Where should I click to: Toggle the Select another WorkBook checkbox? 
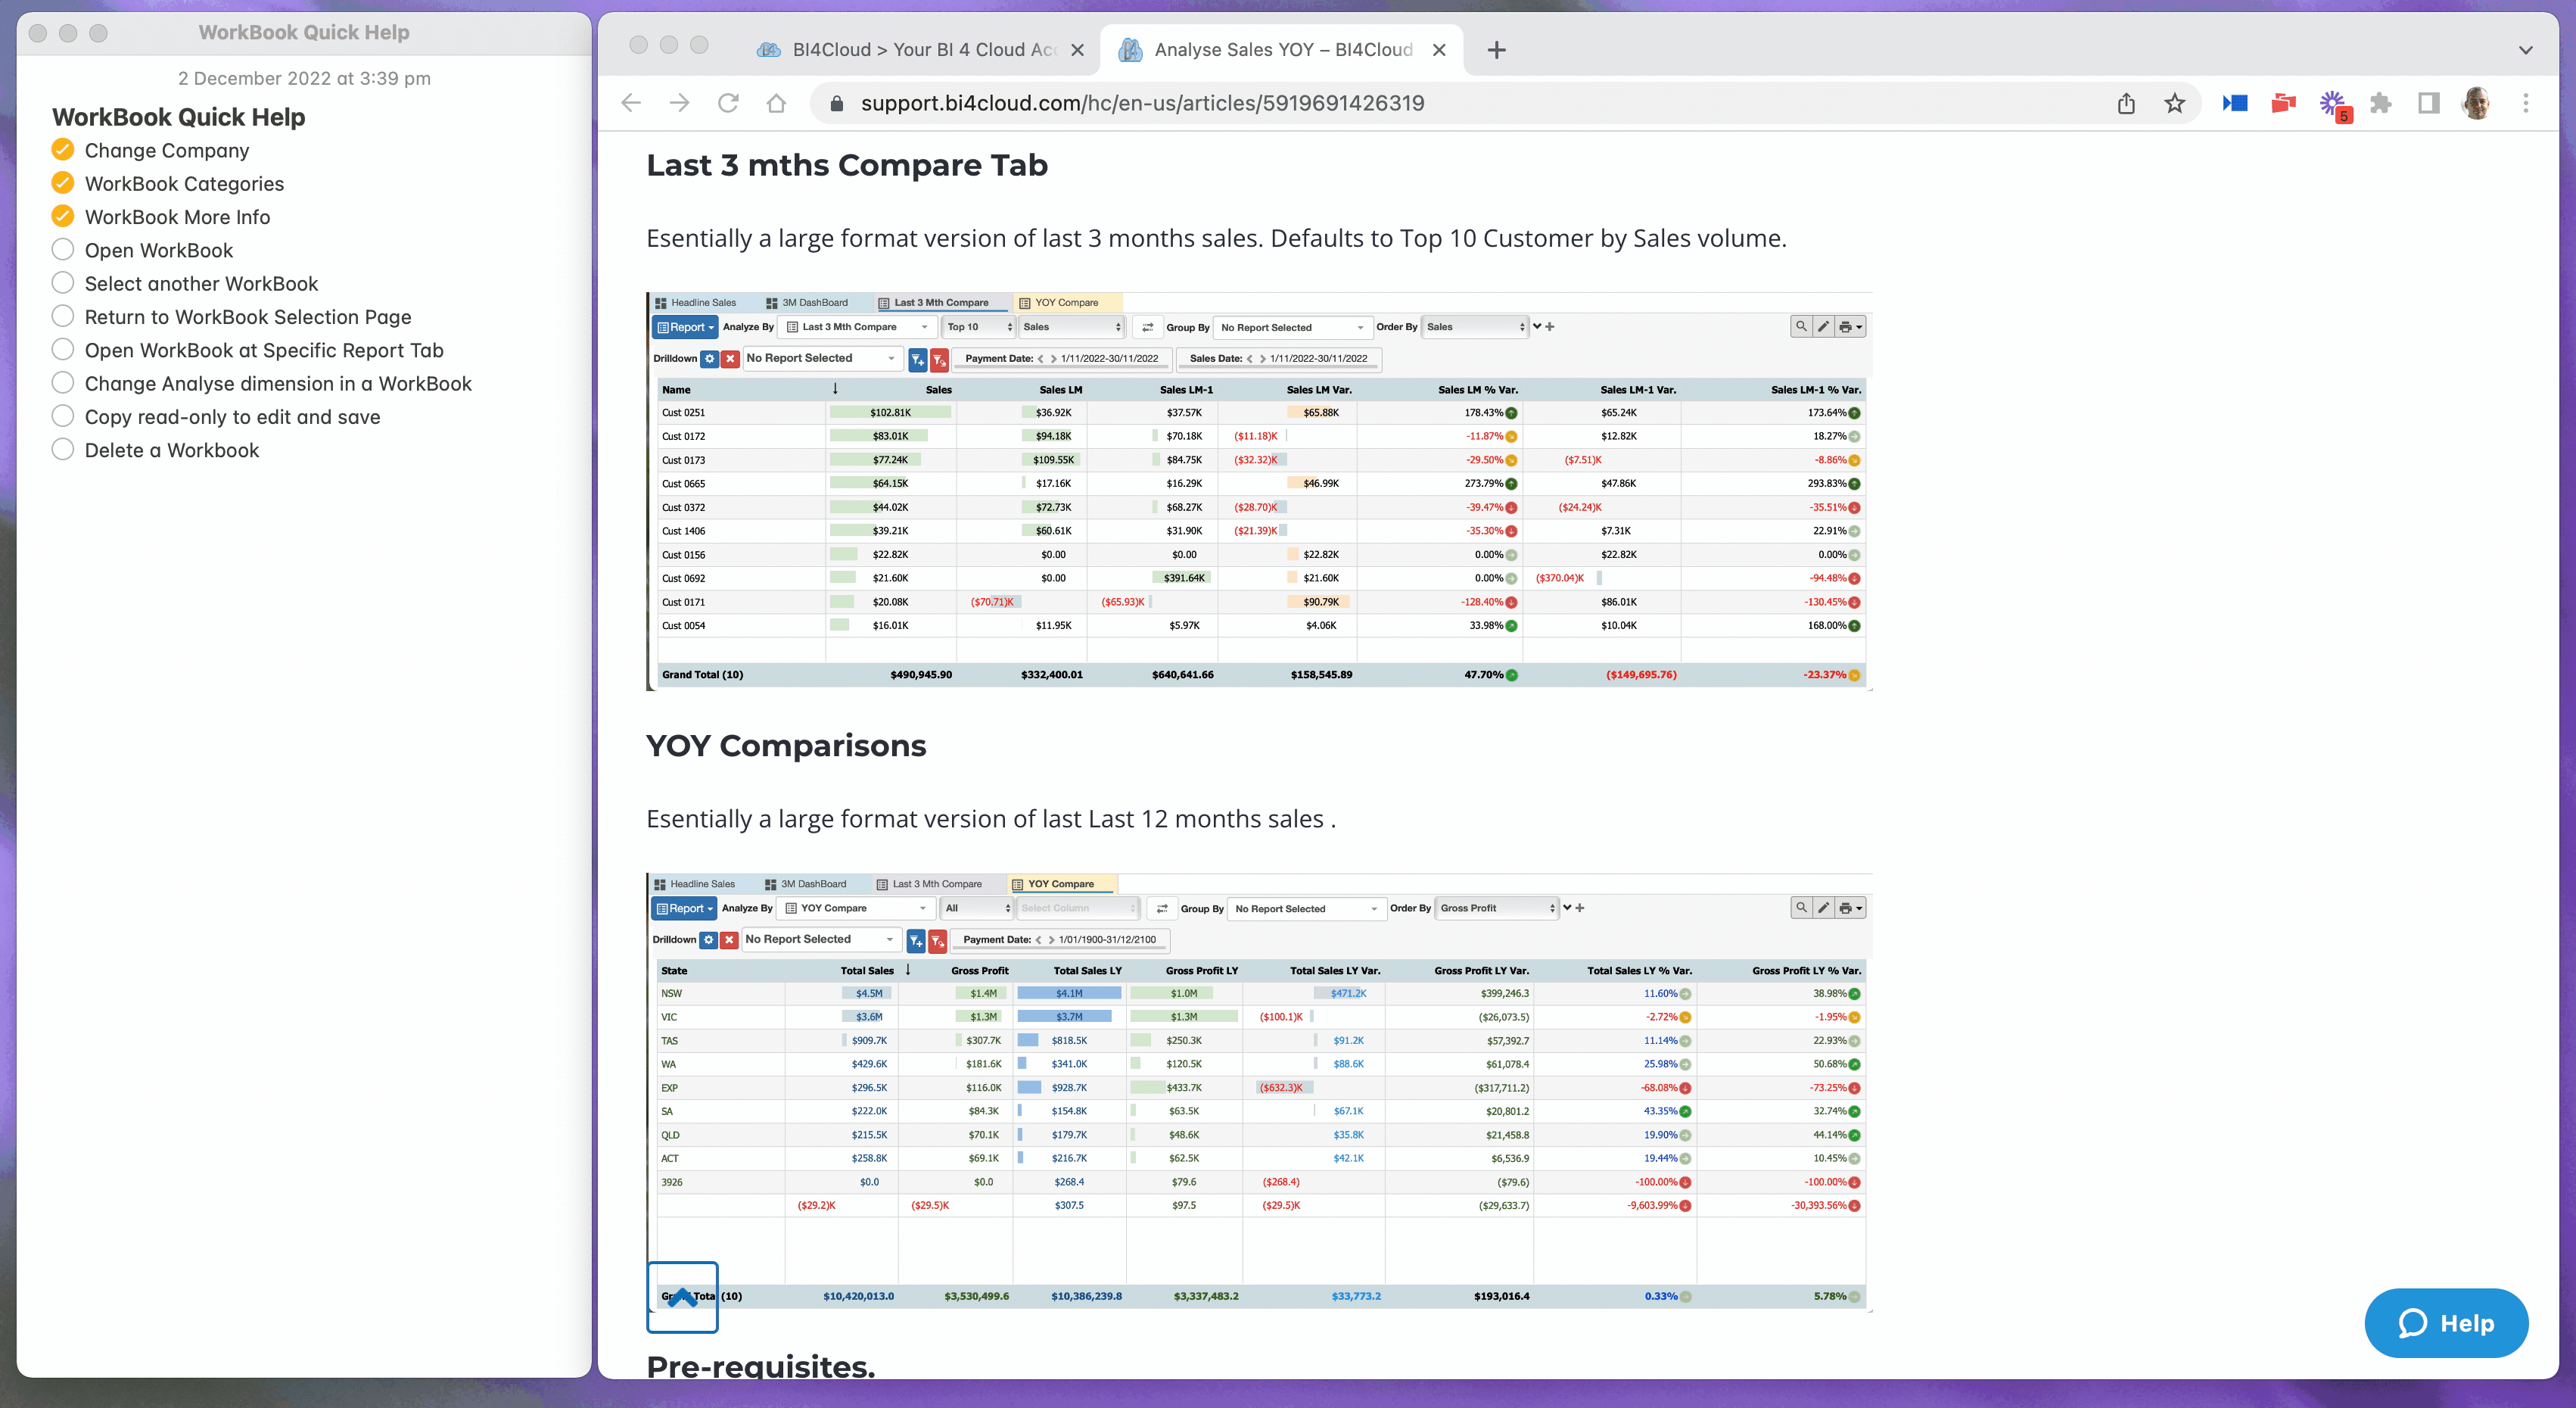(63, 283)
